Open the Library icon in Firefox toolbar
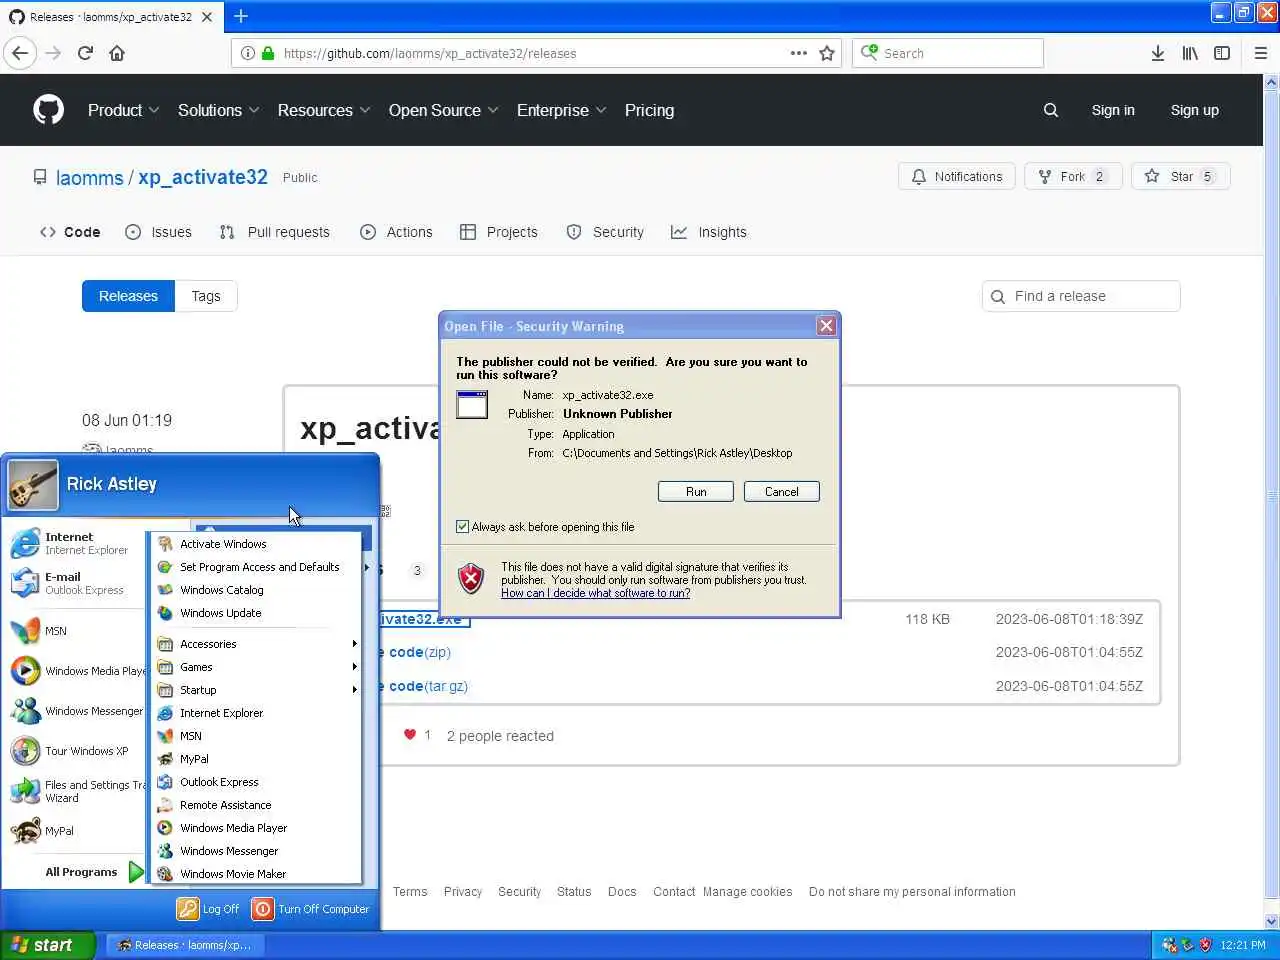Viewport: 1280px width, 960px height. pyautogui.click(x=1190, y=53)
